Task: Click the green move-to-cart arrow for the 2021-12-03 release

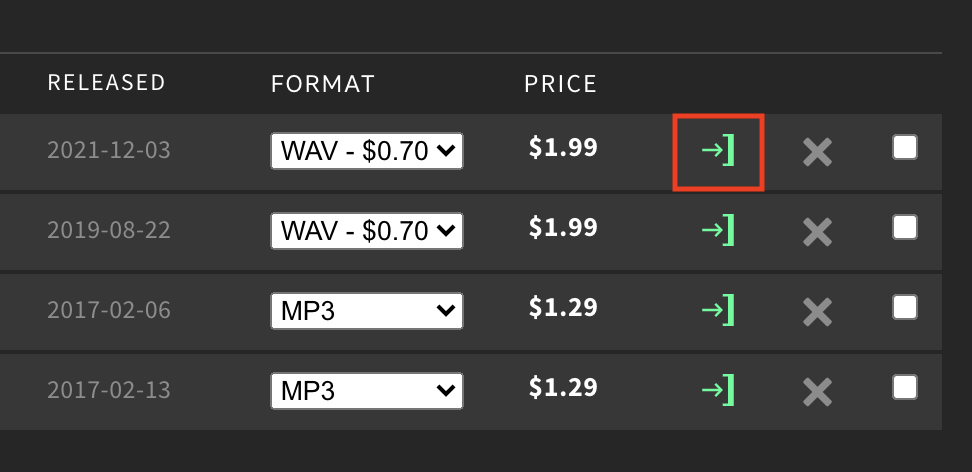Action: coord(718,150)
